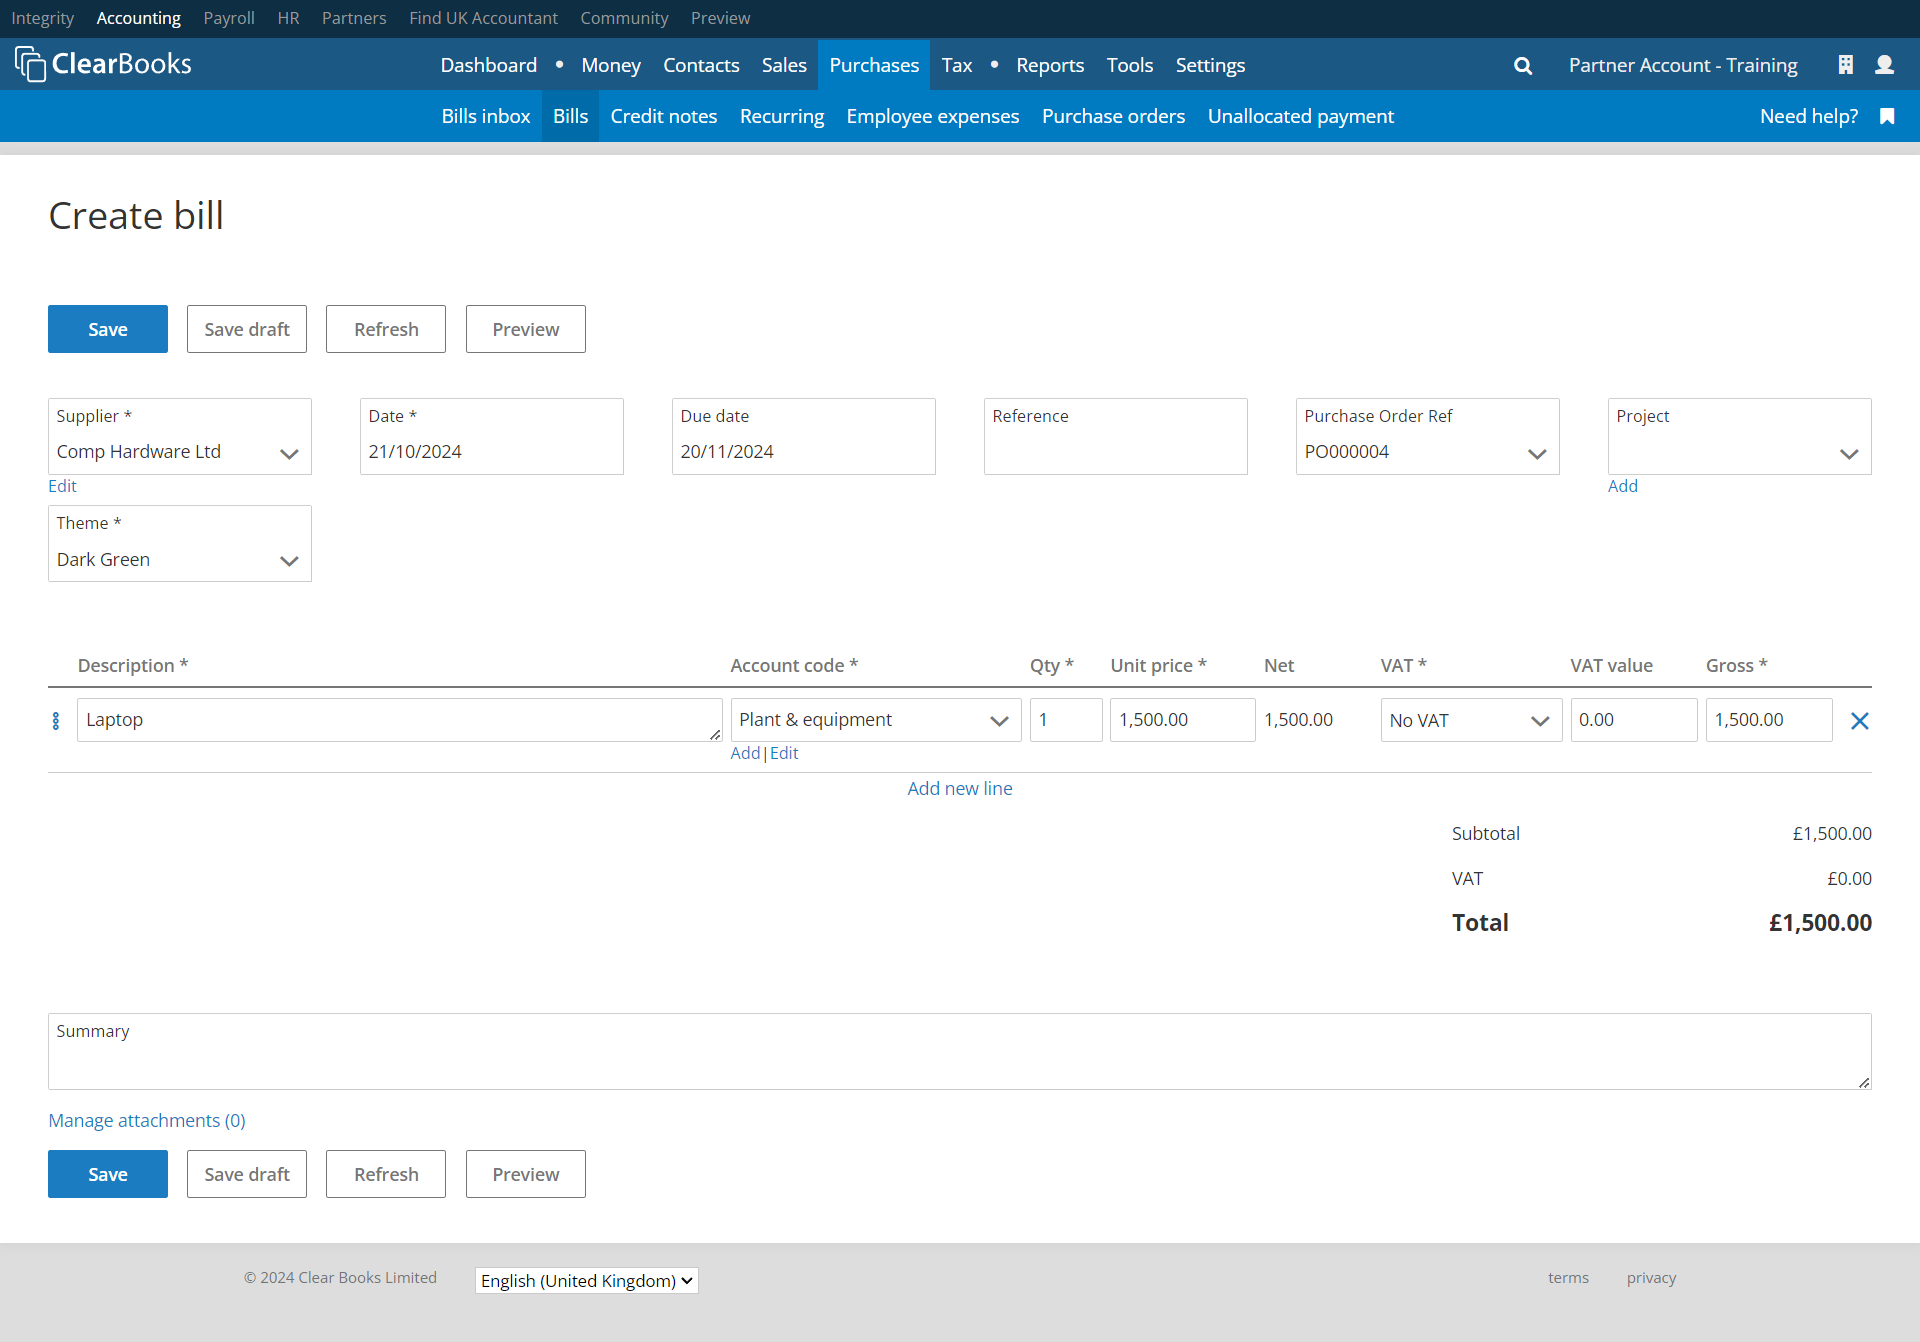Open Manage attachments link
The image size is (1920, 1342).
pos(147,1120)
